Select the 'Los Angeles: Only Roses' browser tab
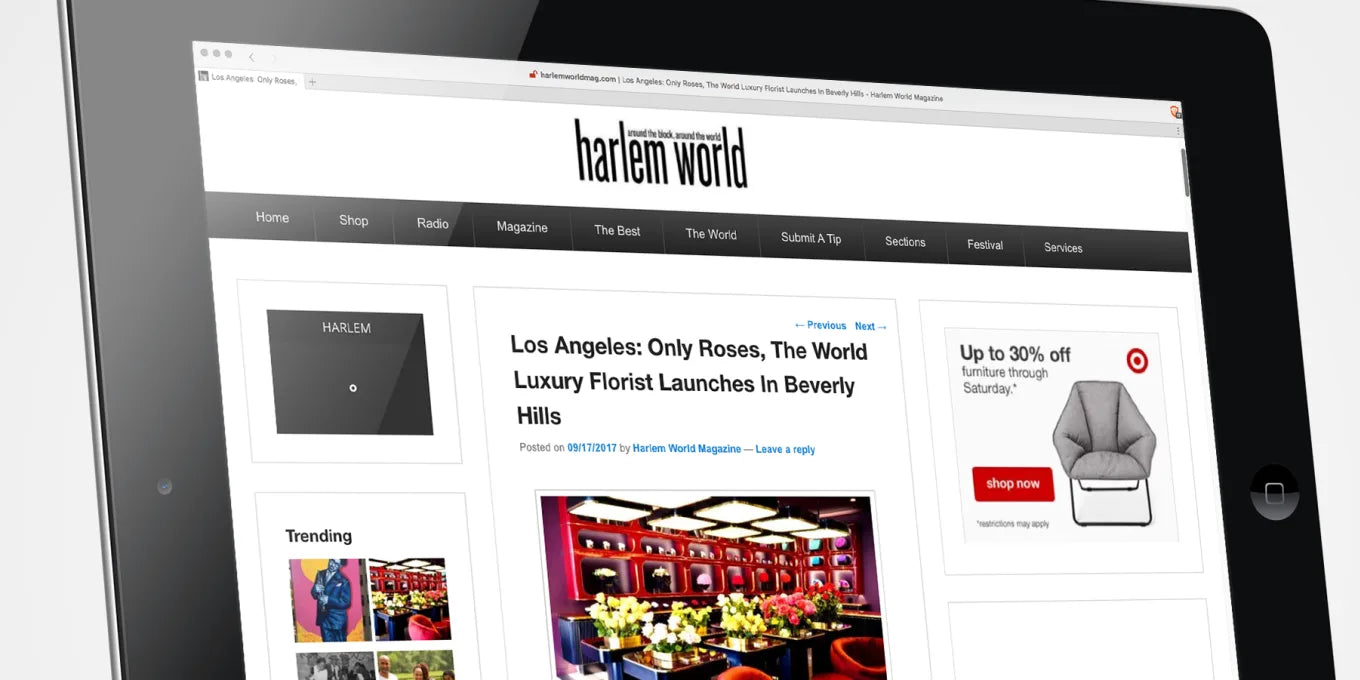Viewport: 1360px width, 680px height. (x=250, y=78)
